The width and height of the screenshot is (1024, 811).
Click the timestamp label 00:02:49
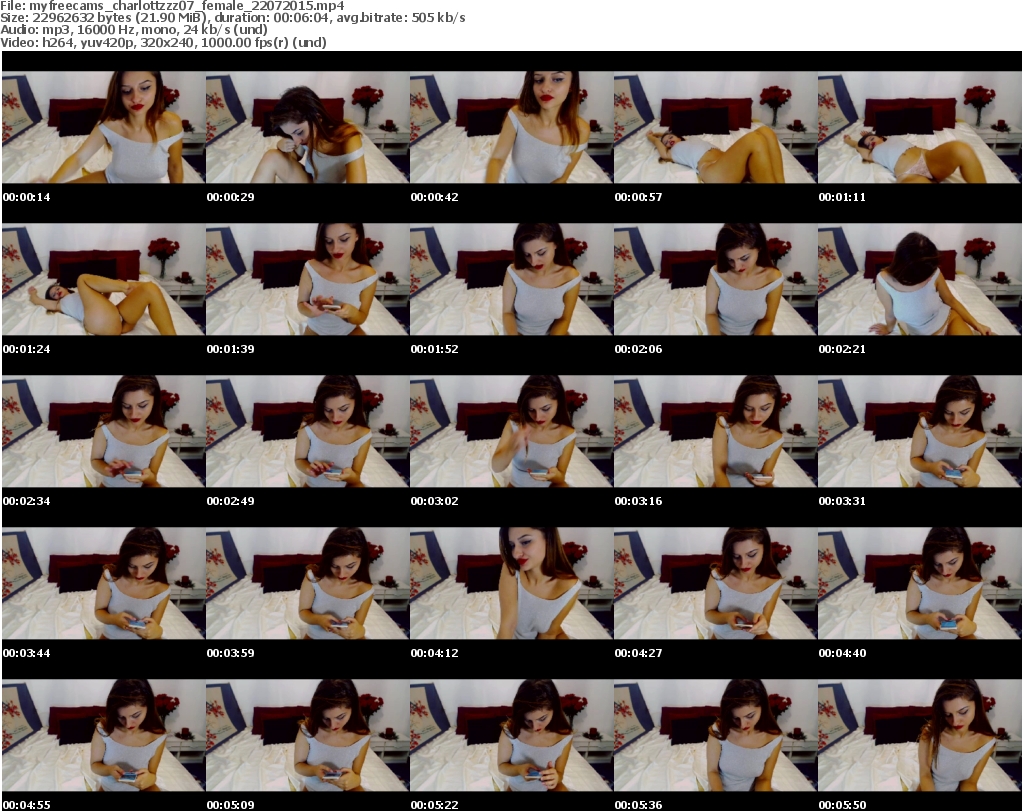(231, 501)
